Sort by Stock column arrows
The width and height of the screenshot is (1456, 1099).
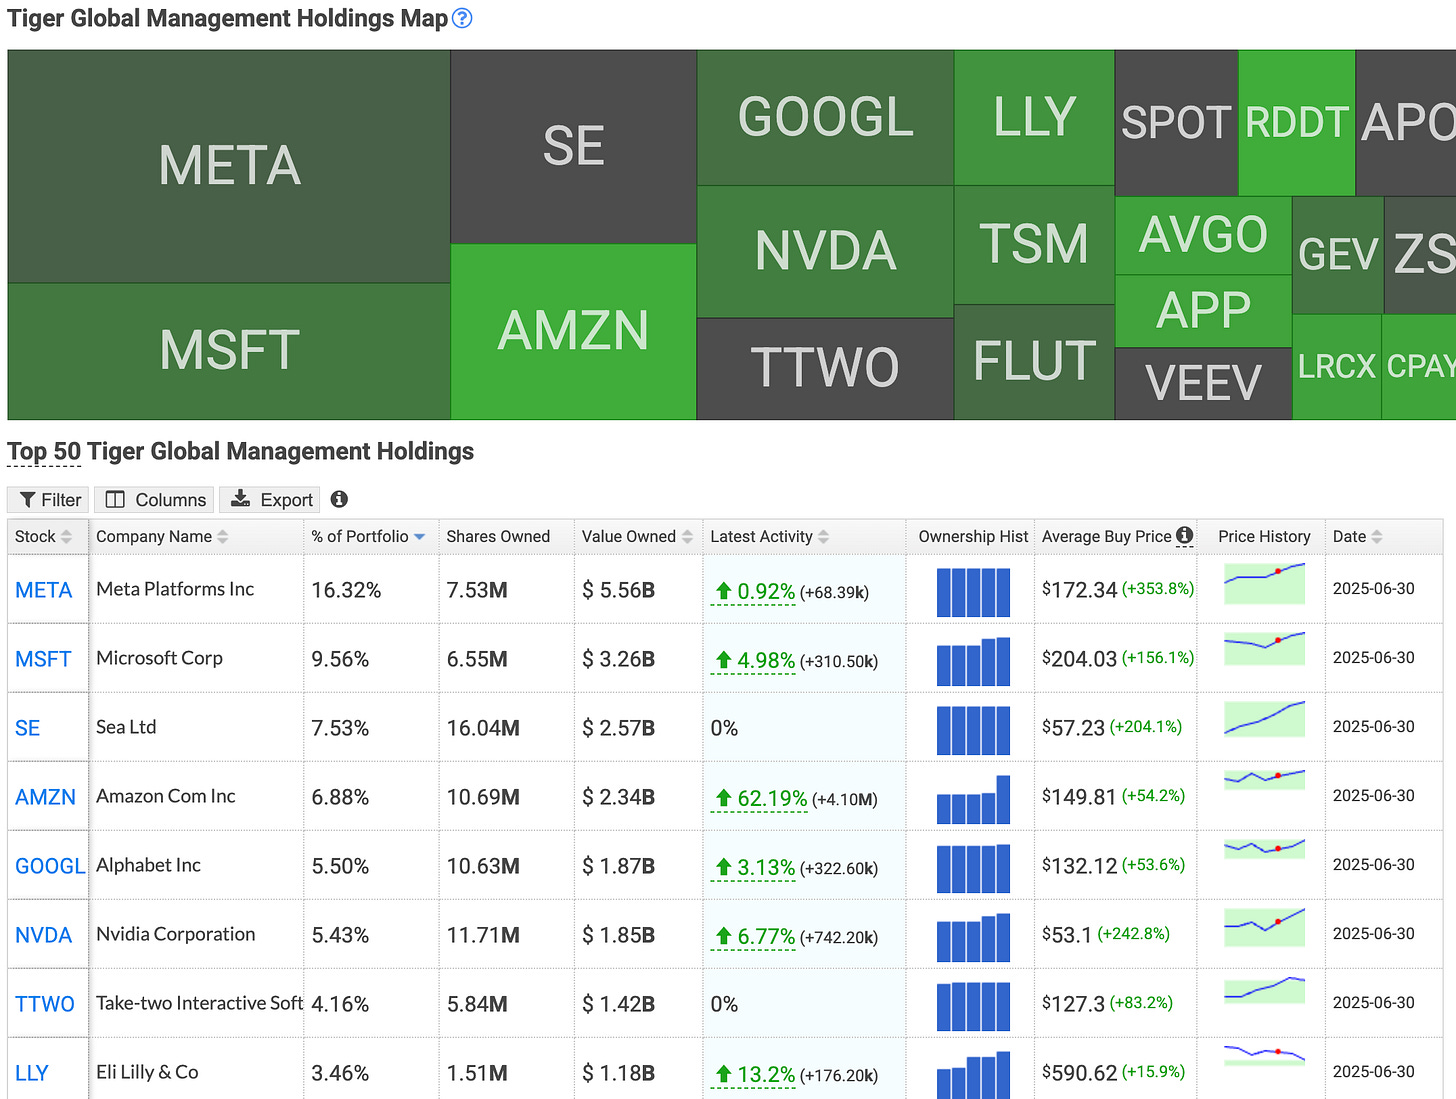(x=67, y=537)
